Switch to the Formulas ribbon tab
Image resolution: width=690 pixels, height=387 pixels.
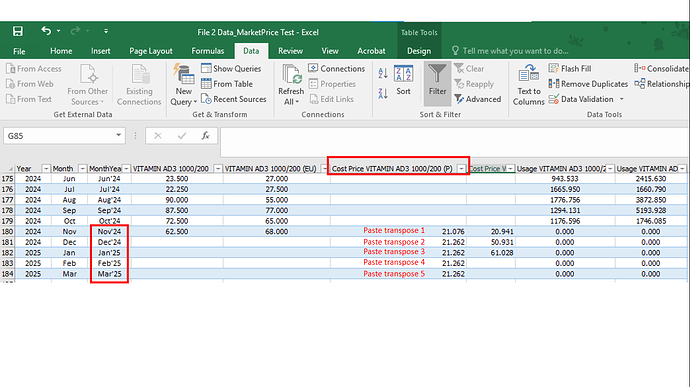point(208,51)
